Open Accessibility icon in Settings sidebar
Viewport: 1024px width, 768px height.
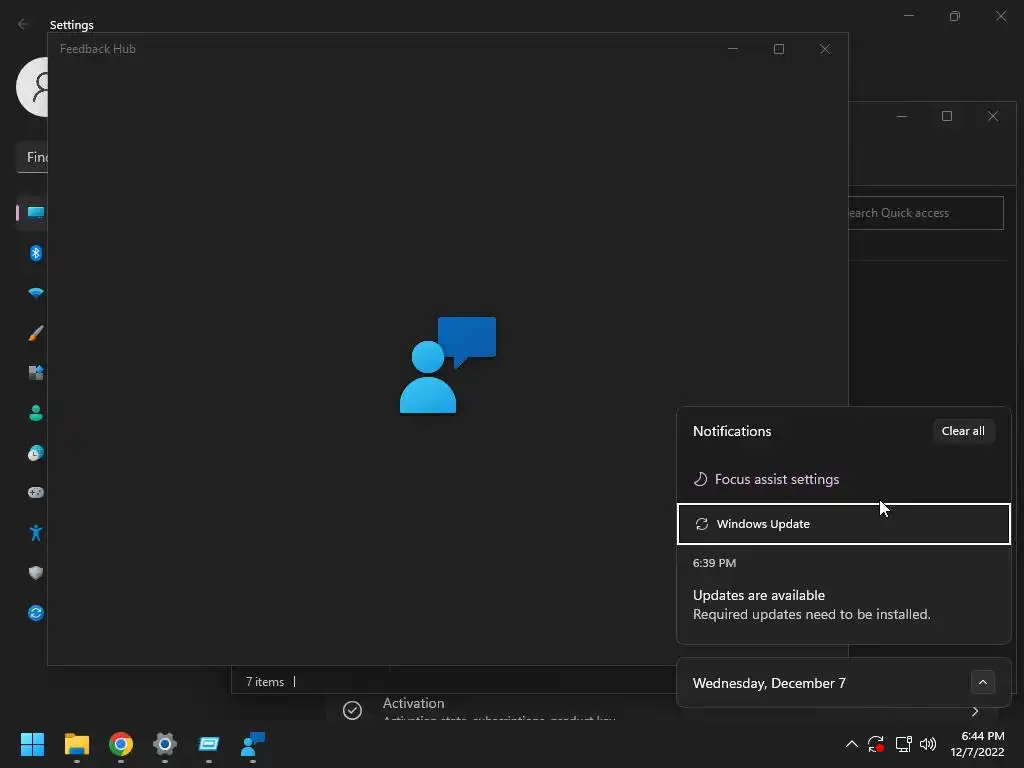pos(36,533)
